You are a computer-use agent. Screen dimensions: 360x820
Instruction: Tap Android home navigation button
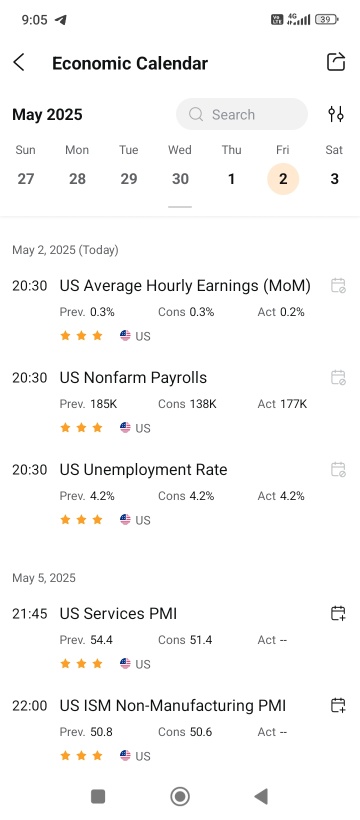(x=180, y=796)
